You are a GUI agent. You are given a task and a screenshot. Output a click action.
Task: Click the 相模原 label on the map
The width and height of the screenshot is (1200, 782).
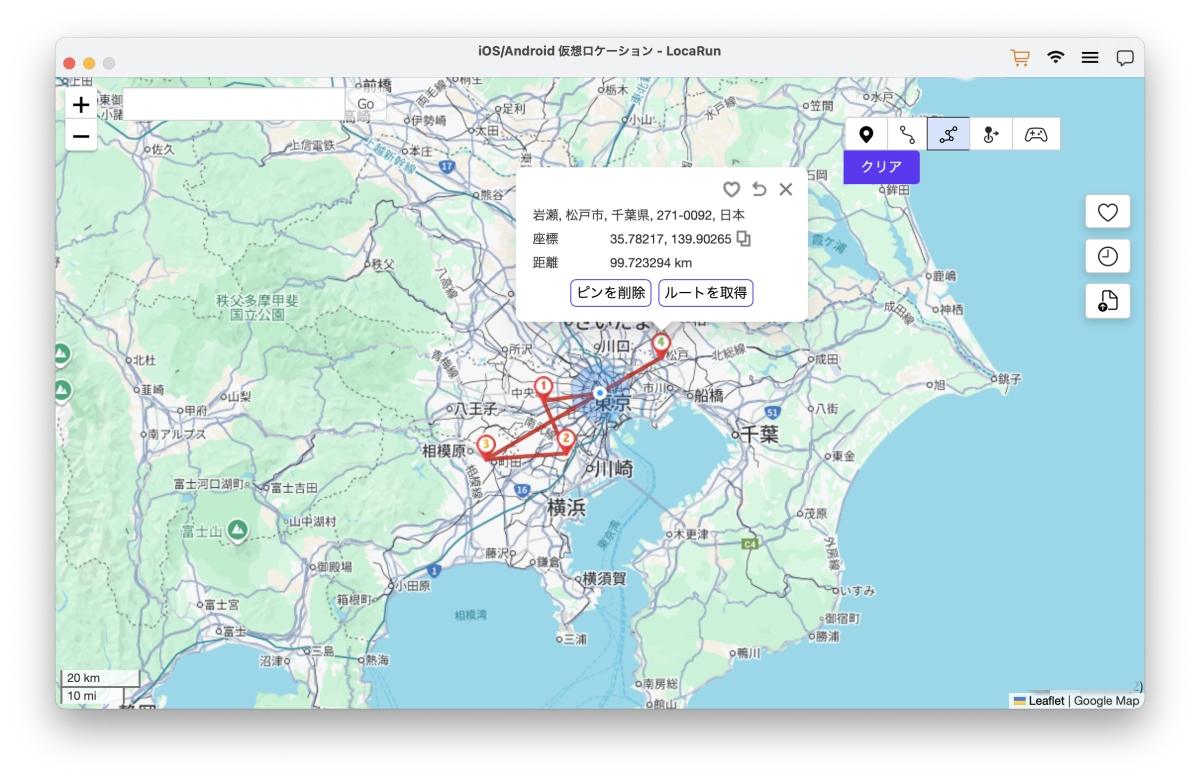445,451
